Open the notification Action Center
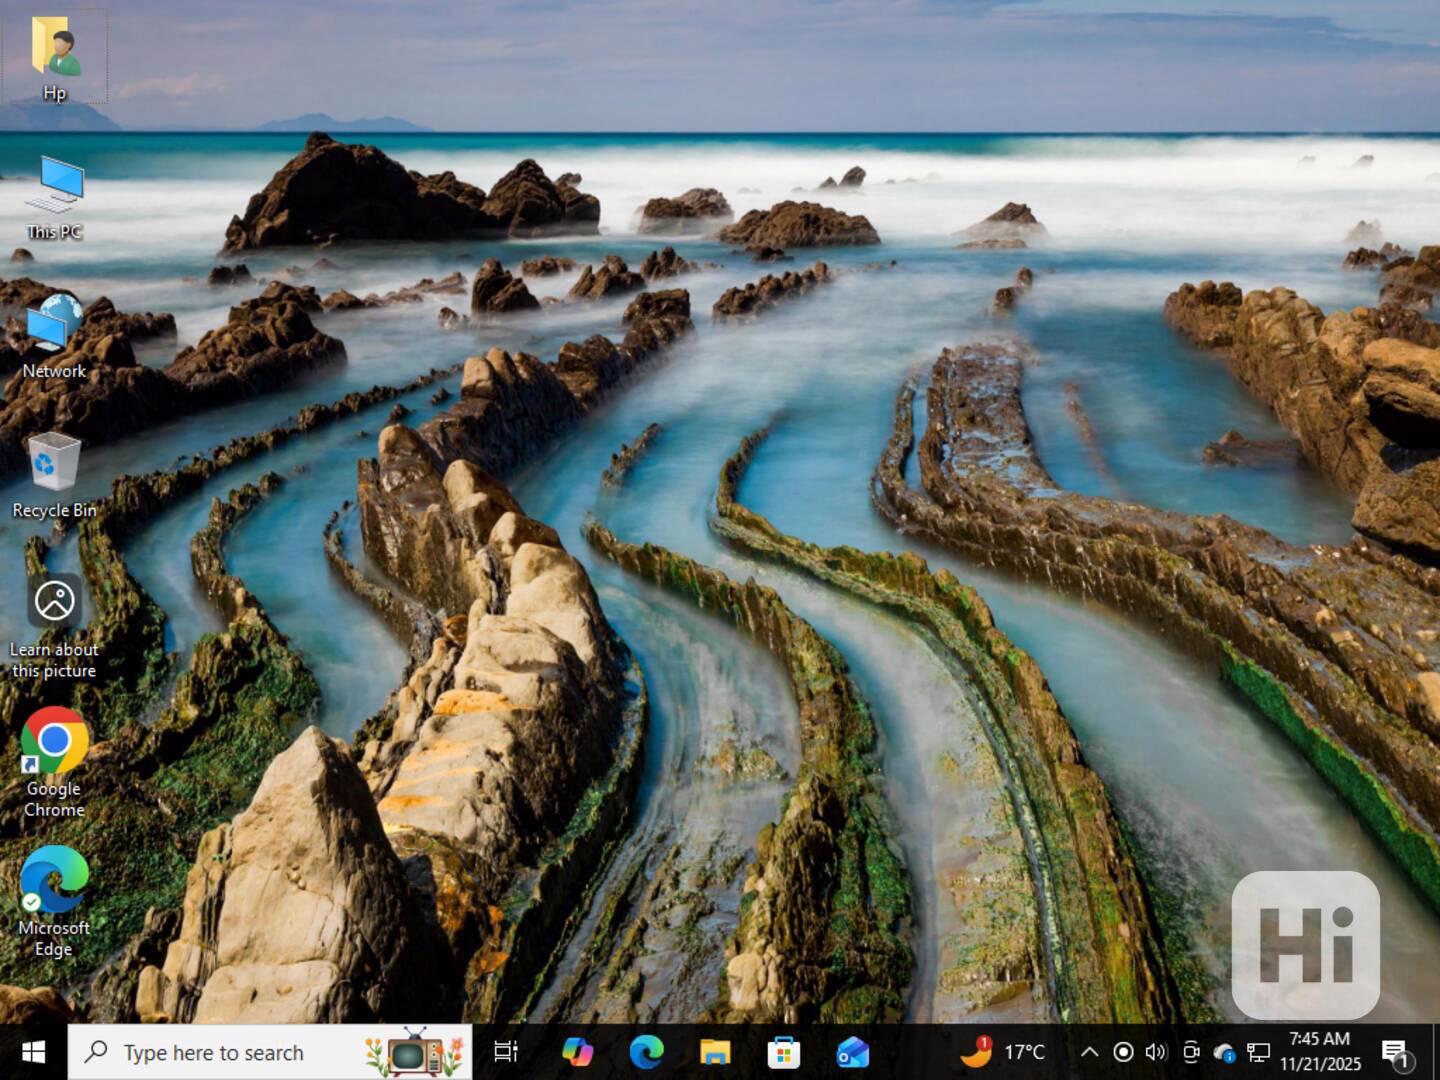This screenshot has height=1080, width=1440. click(x=1396, y=1052)
